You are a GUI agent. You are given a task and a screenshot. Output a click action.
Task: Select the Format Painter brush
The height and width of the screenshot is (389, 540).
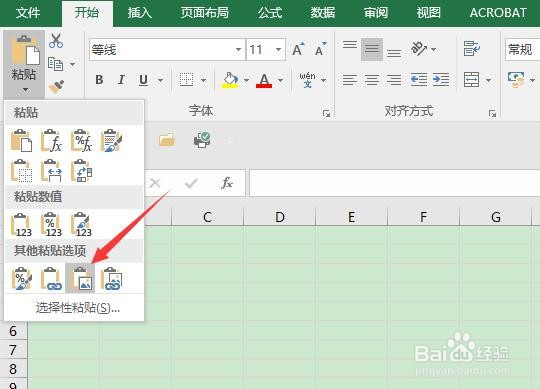(x=56, y=87)
